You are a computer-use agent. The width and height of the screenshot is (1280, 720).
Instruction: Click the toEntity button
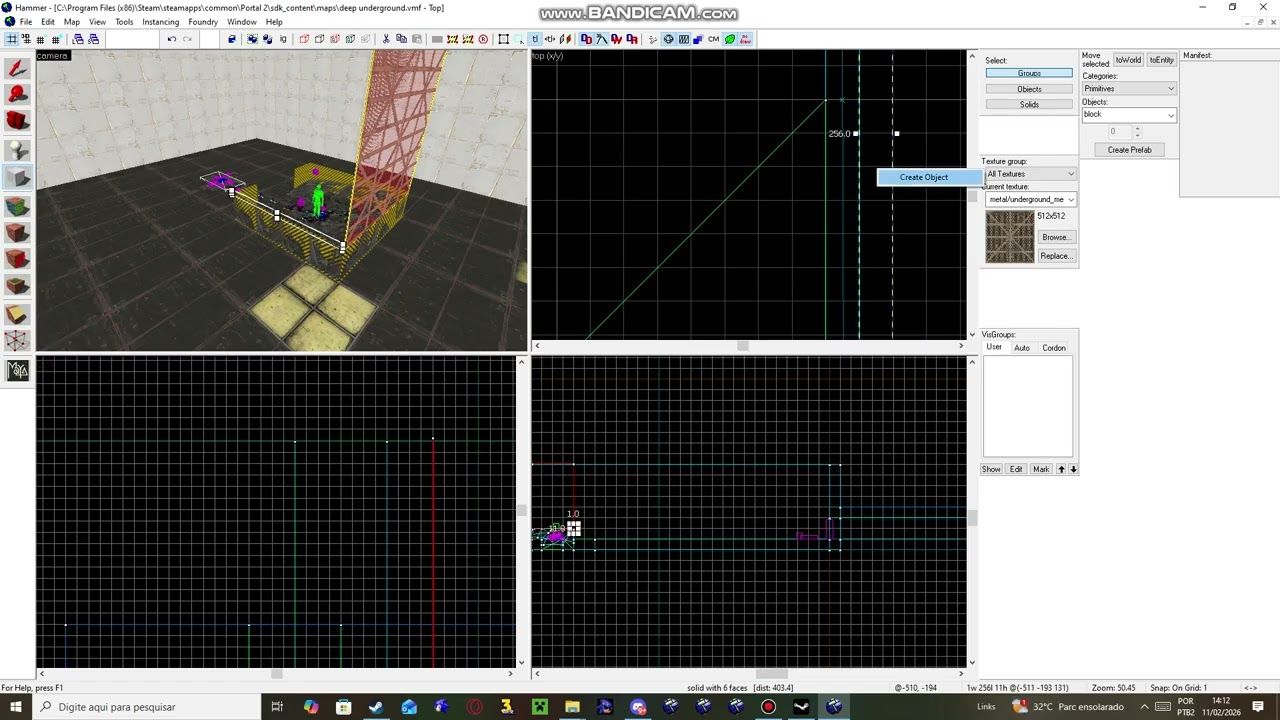1161,60
